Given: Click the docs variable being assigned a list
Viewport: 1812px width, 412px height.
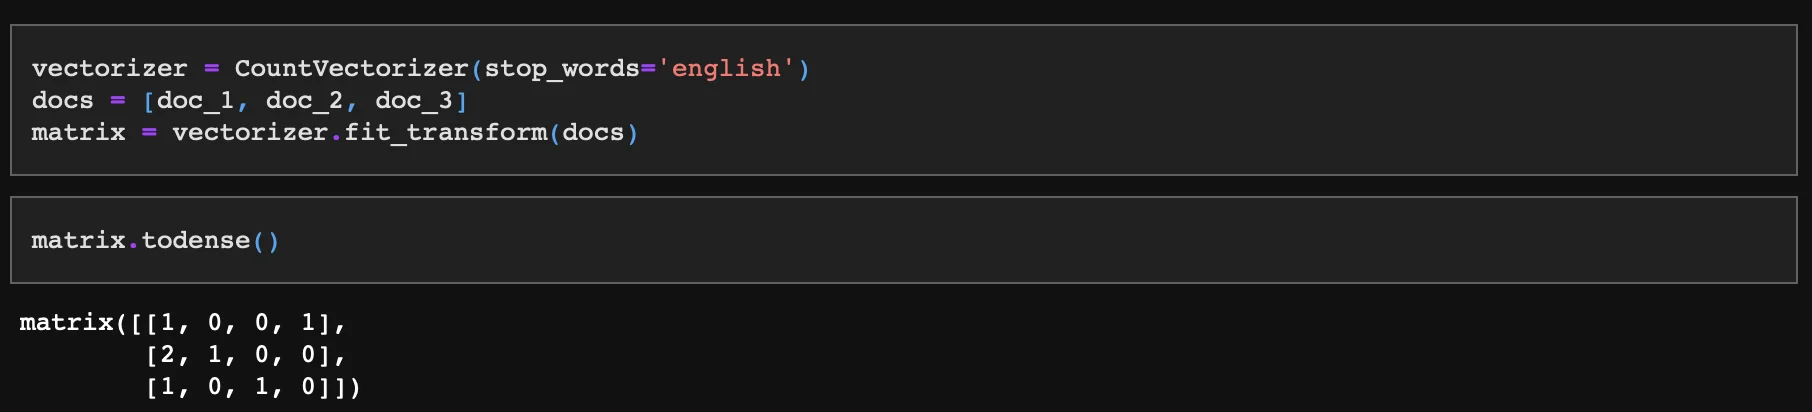Looking at the screenshot, I should 62,100.
